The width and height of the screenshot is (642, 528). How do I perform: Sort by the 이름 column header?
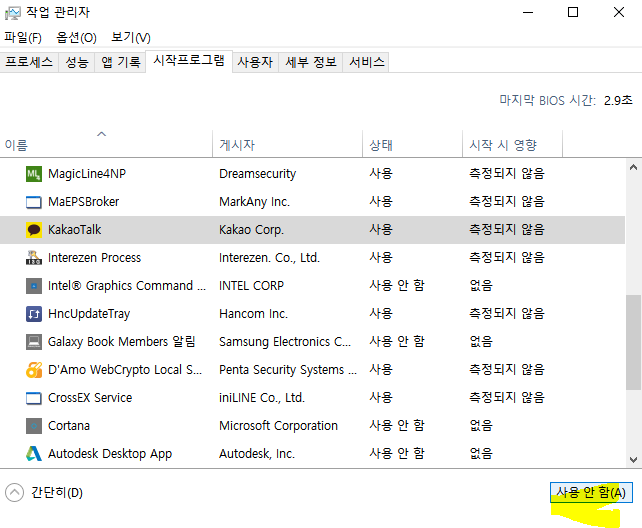106,144
